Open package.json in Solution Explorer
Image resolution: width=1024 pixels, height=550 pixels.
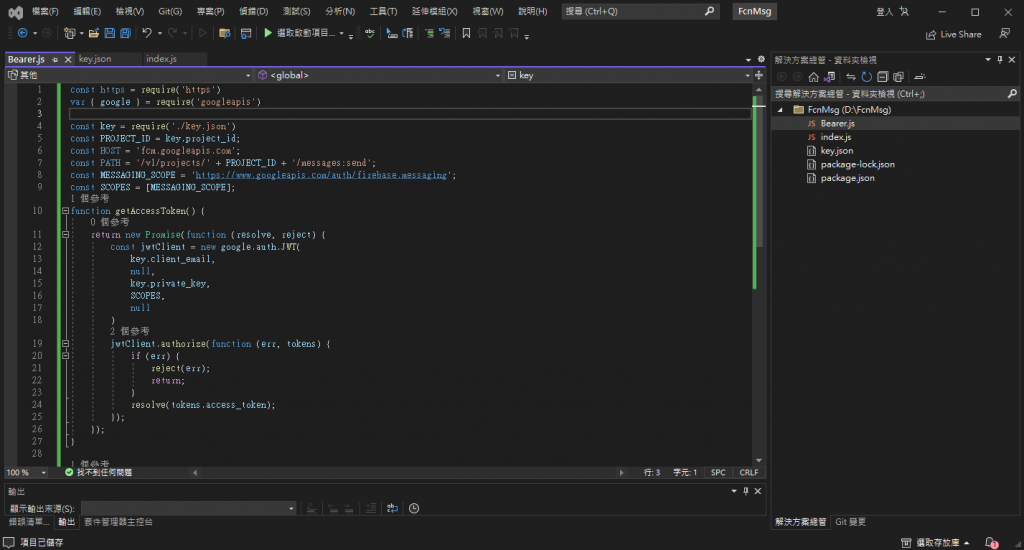pos(847,178)
